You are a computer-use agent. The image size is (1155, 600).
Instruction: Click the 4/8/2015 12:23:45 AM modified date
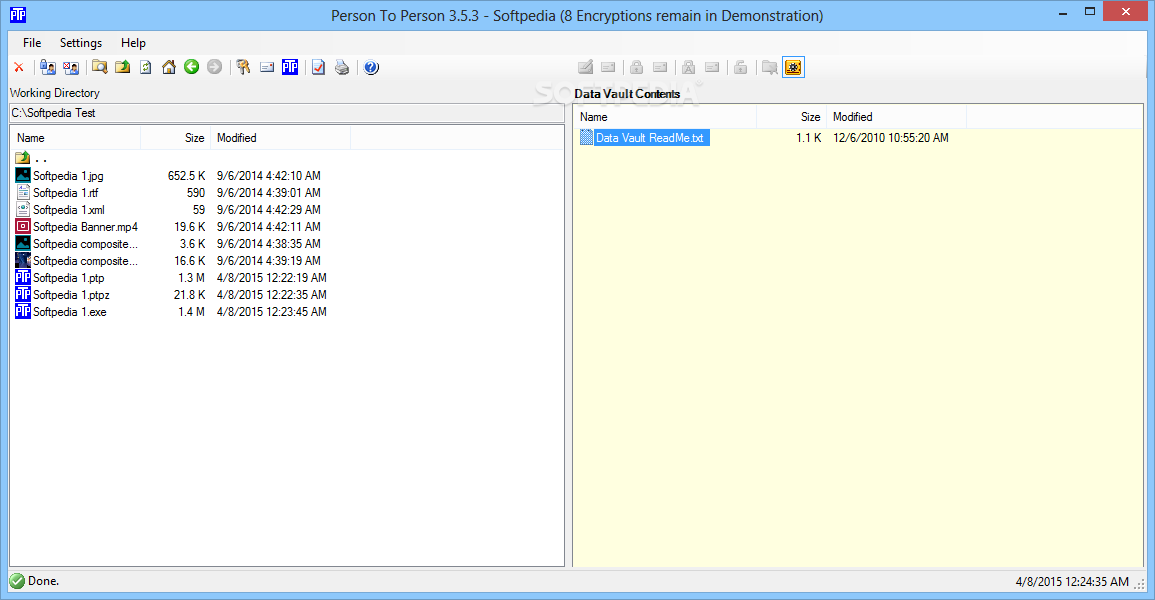click(x=272, y=312)
